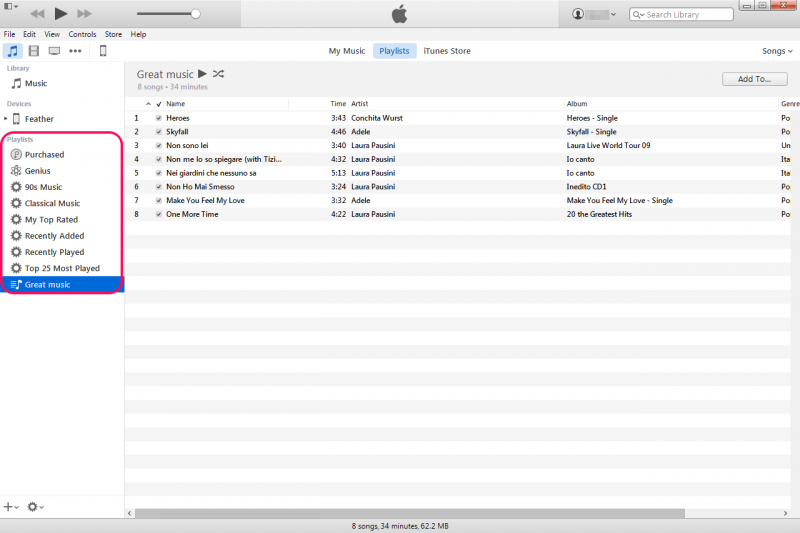The height and width of the screenshot is (533, 800).
Task: Open the Classical Music smart playlist
Action: click(62, 204)
